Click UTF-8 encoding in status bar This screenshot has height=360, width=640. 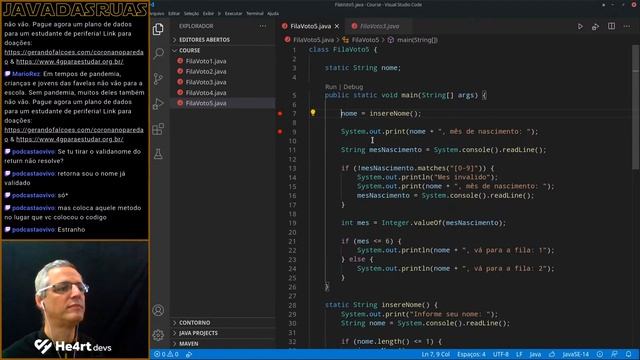click(501, 354)
